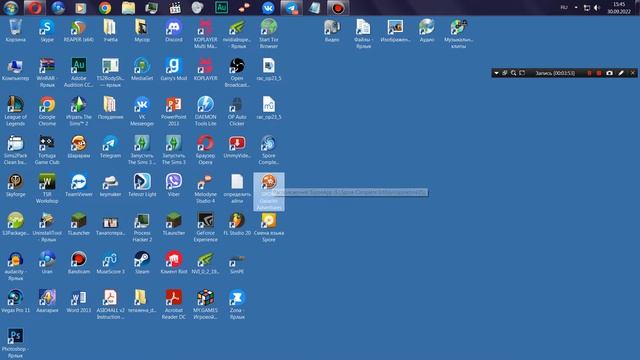Take a screenshot with camera icon
The width and height of the screenshot is (640, 360).
609,73
